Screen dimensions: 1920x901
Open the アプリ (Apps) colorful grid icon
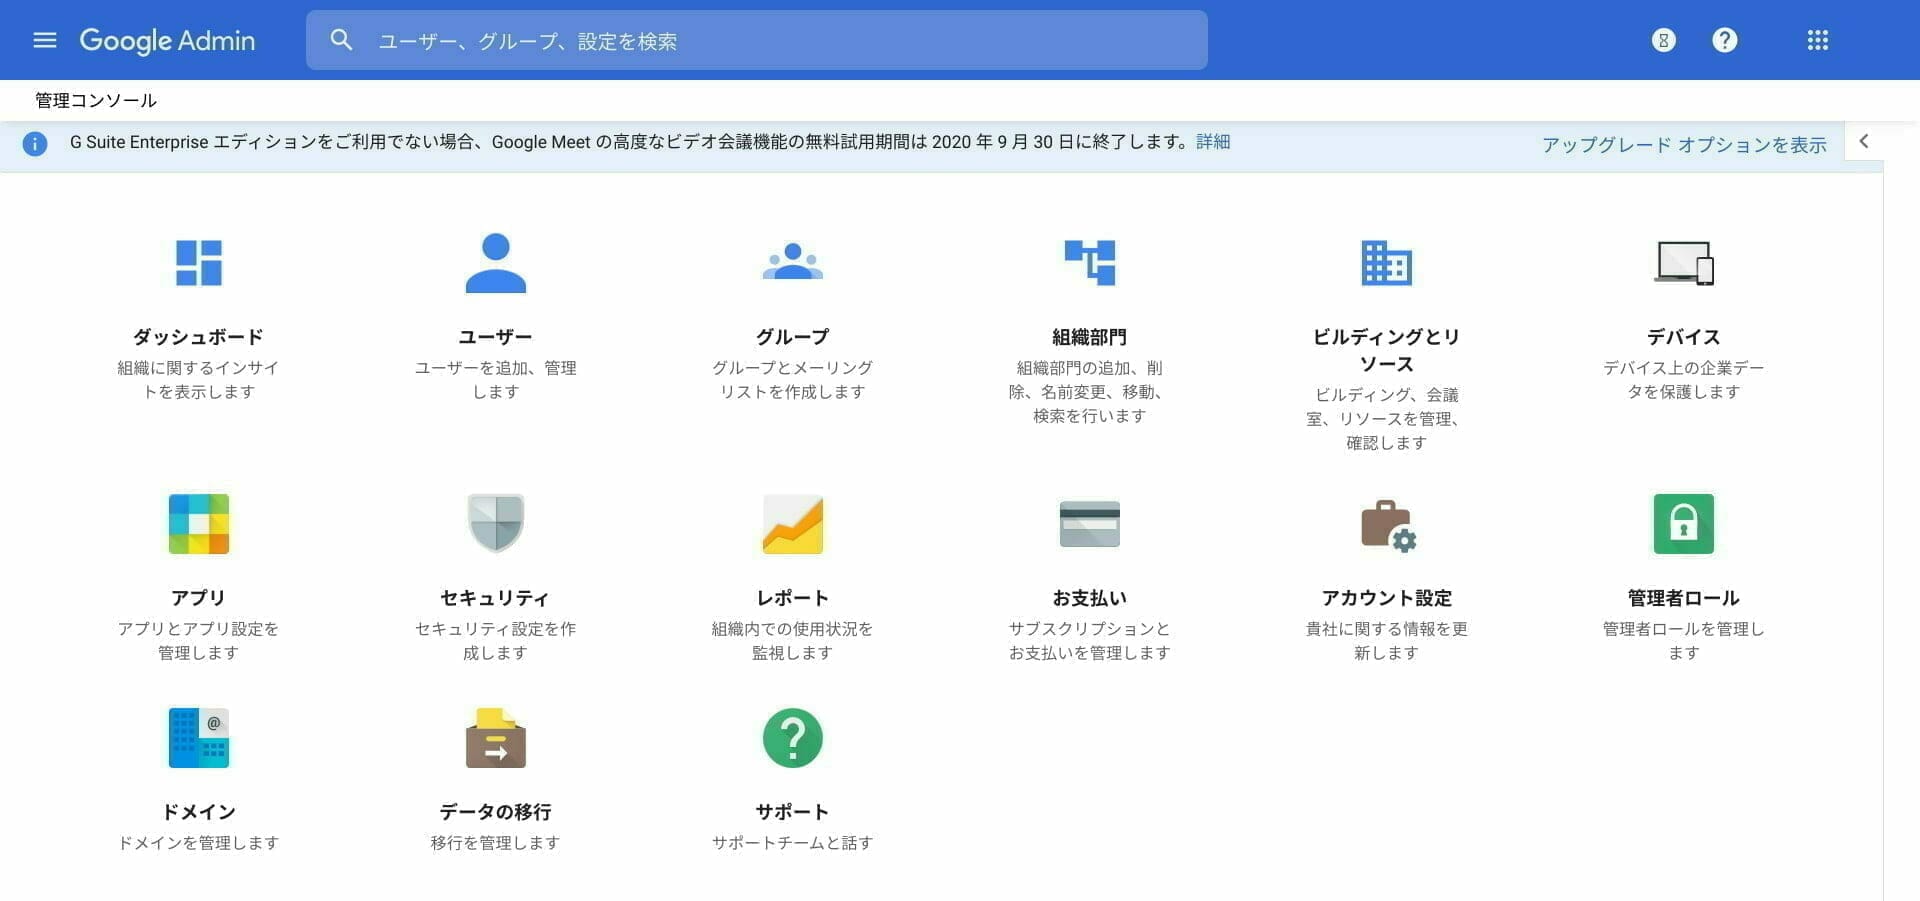(198, 523)
